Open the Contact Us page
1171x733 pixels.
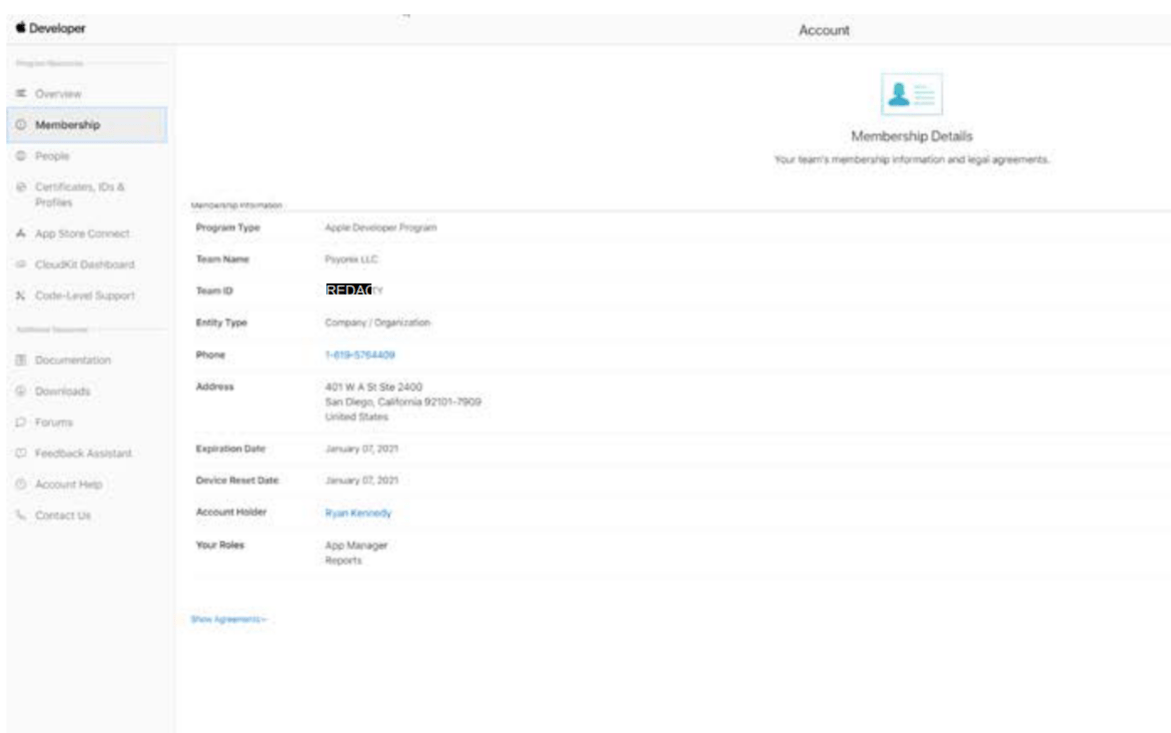[63, 515]
